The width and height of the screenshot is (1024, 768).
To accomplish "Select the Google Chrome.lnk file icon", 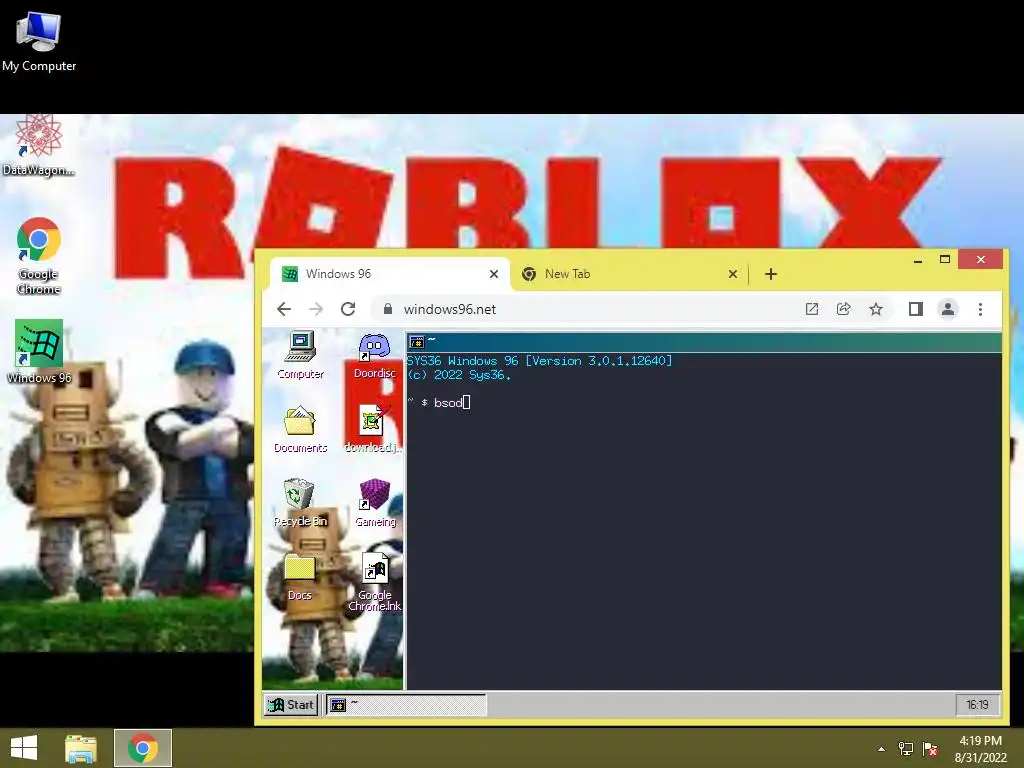I will [x=375, y=583].
